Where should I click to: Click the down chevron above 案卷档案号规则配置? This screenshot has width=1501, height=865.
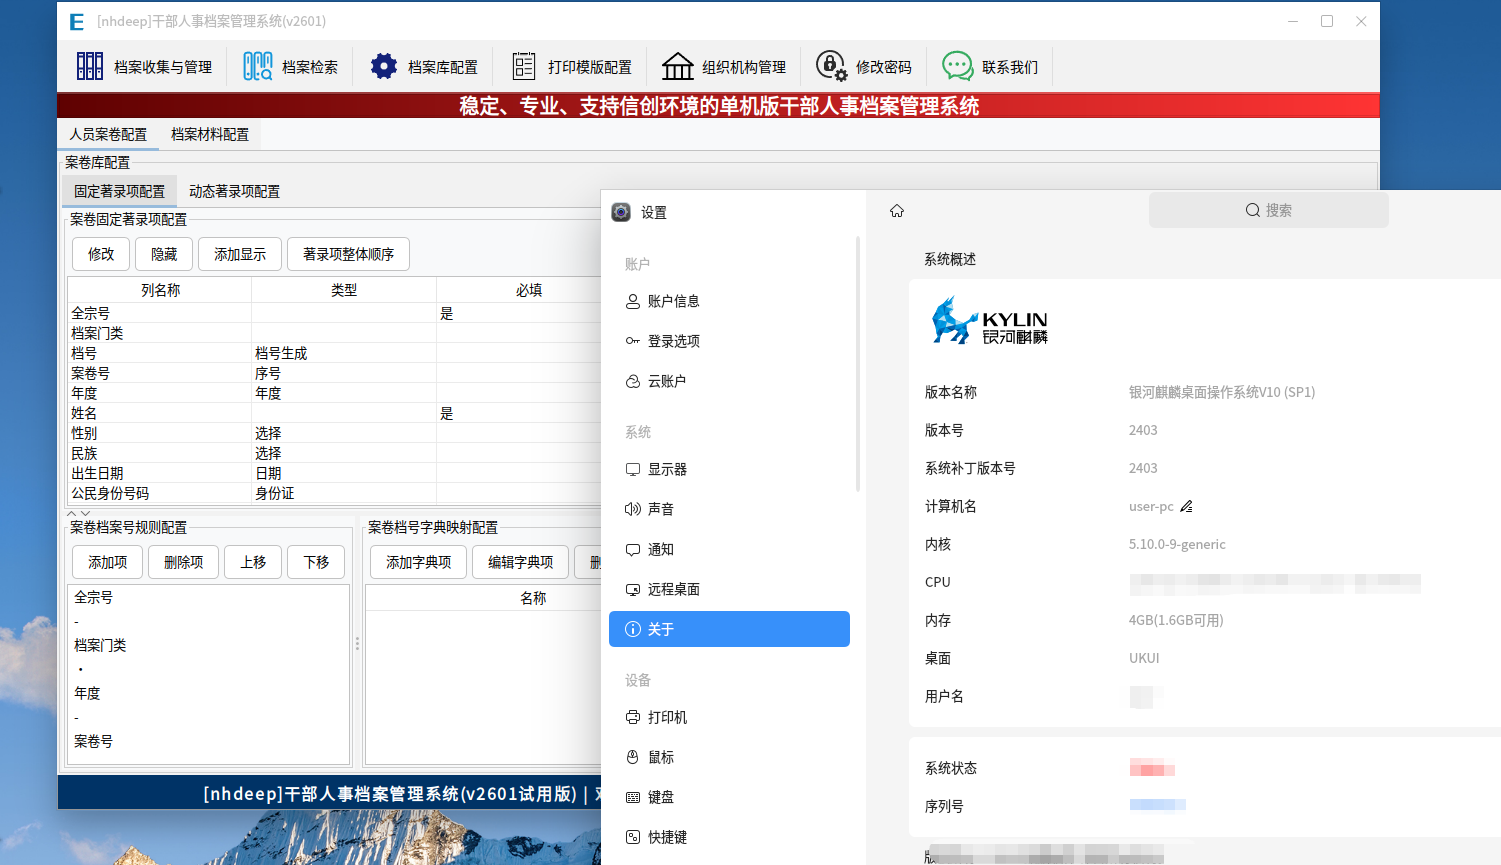(x=84, y=512)
